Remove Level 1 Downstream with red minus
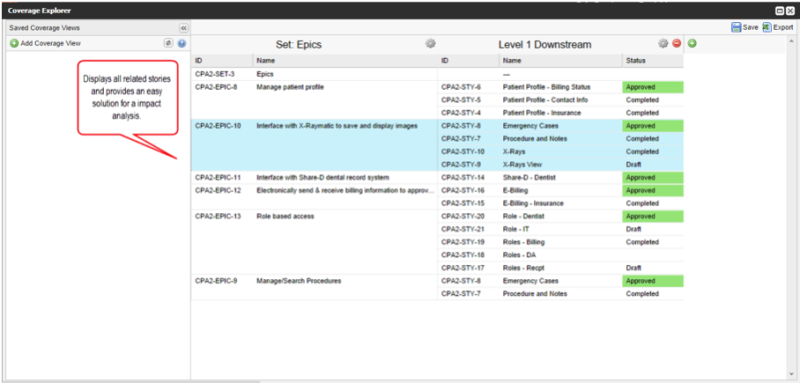The image size is (800, 383). coord(677,44)
